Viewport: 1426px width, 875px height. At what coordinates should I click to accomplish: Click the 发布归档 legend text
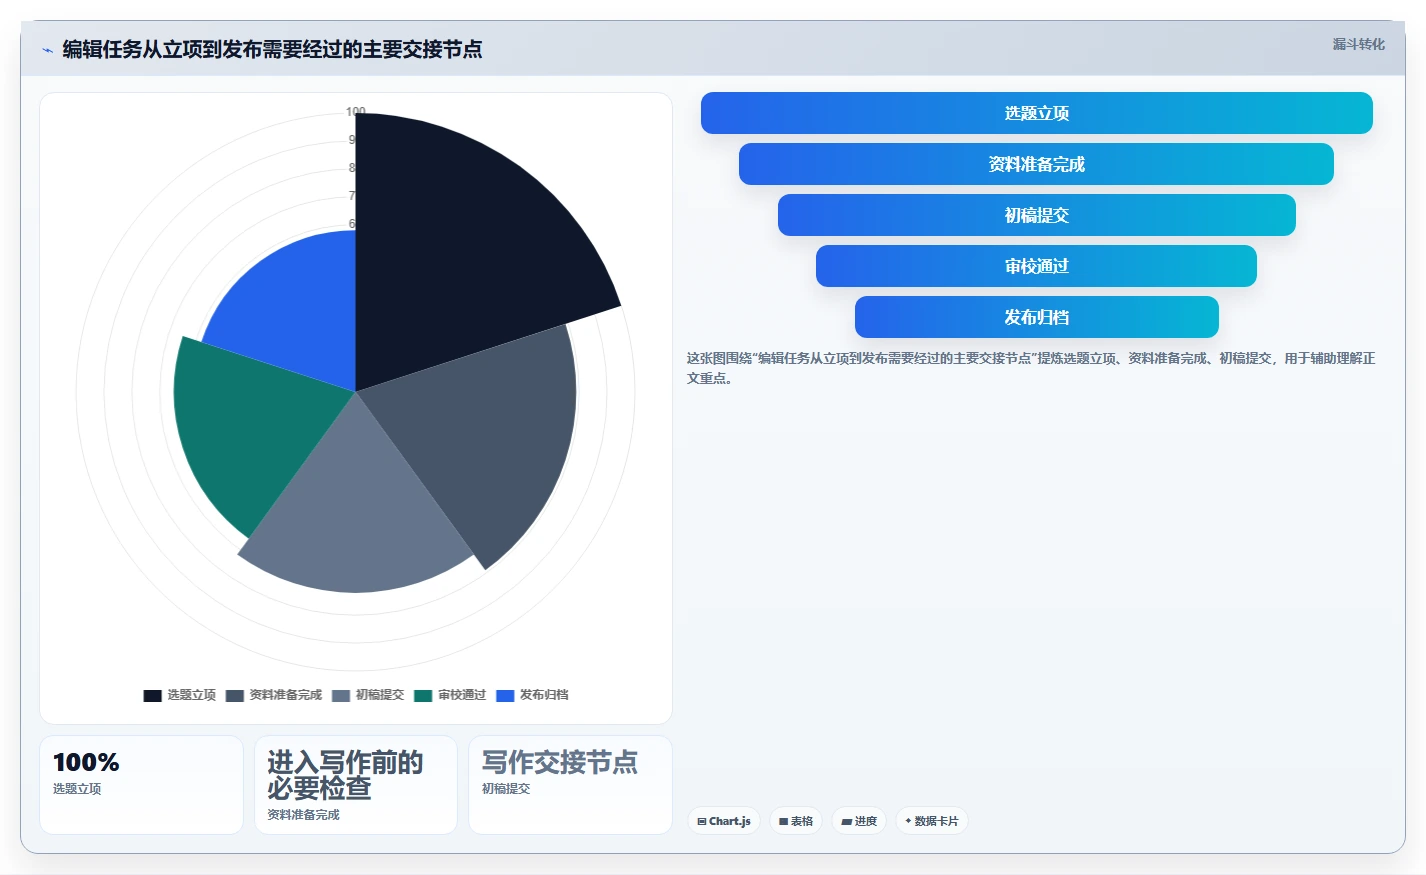pyautogui.click(x=544, y=695)
